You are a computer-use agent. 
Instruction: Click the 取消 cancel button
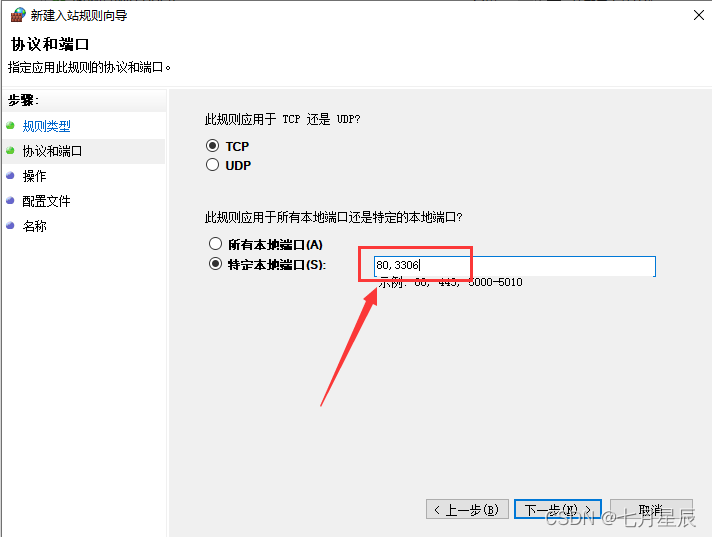pyautogui.click(x=651, y=509)
